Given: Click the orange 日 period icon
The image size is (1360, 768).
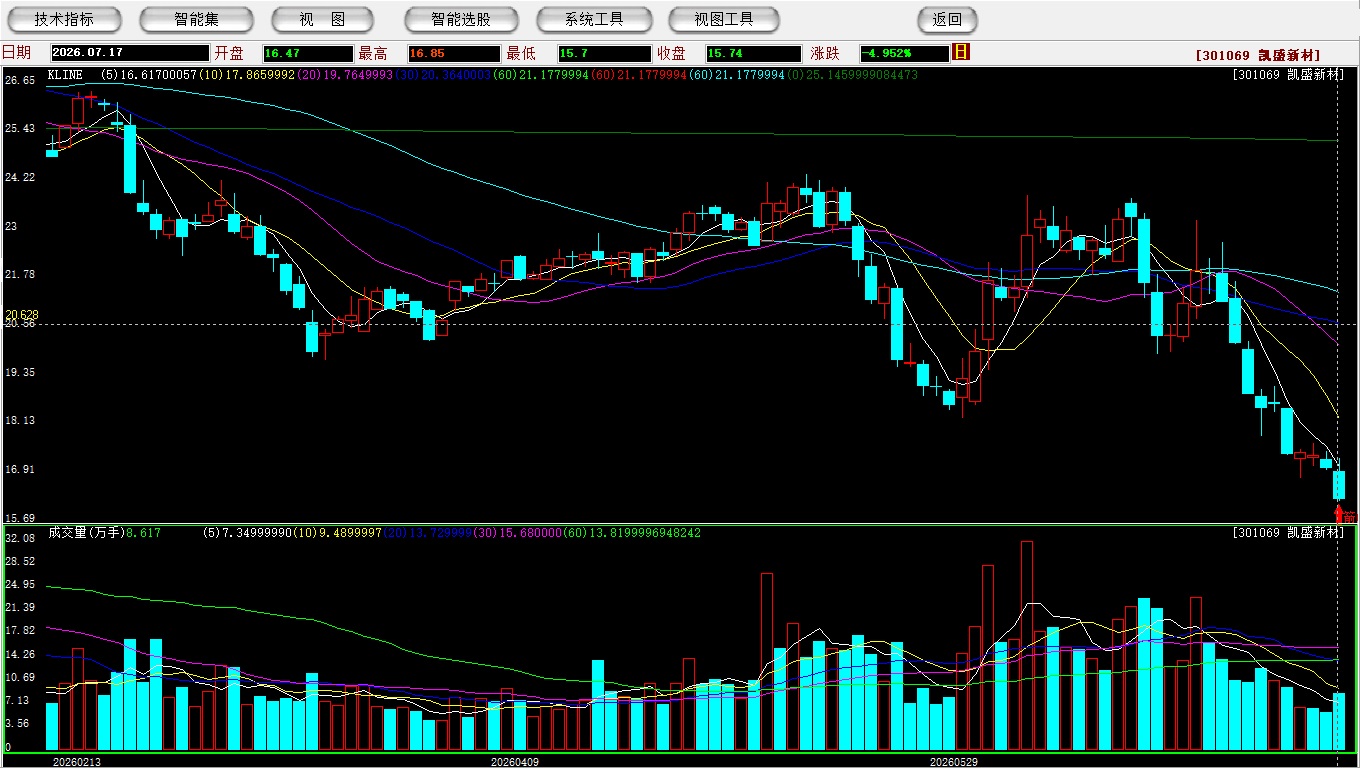Looking at the screenshot, I should pyautogui.click(x=961, y=52).
